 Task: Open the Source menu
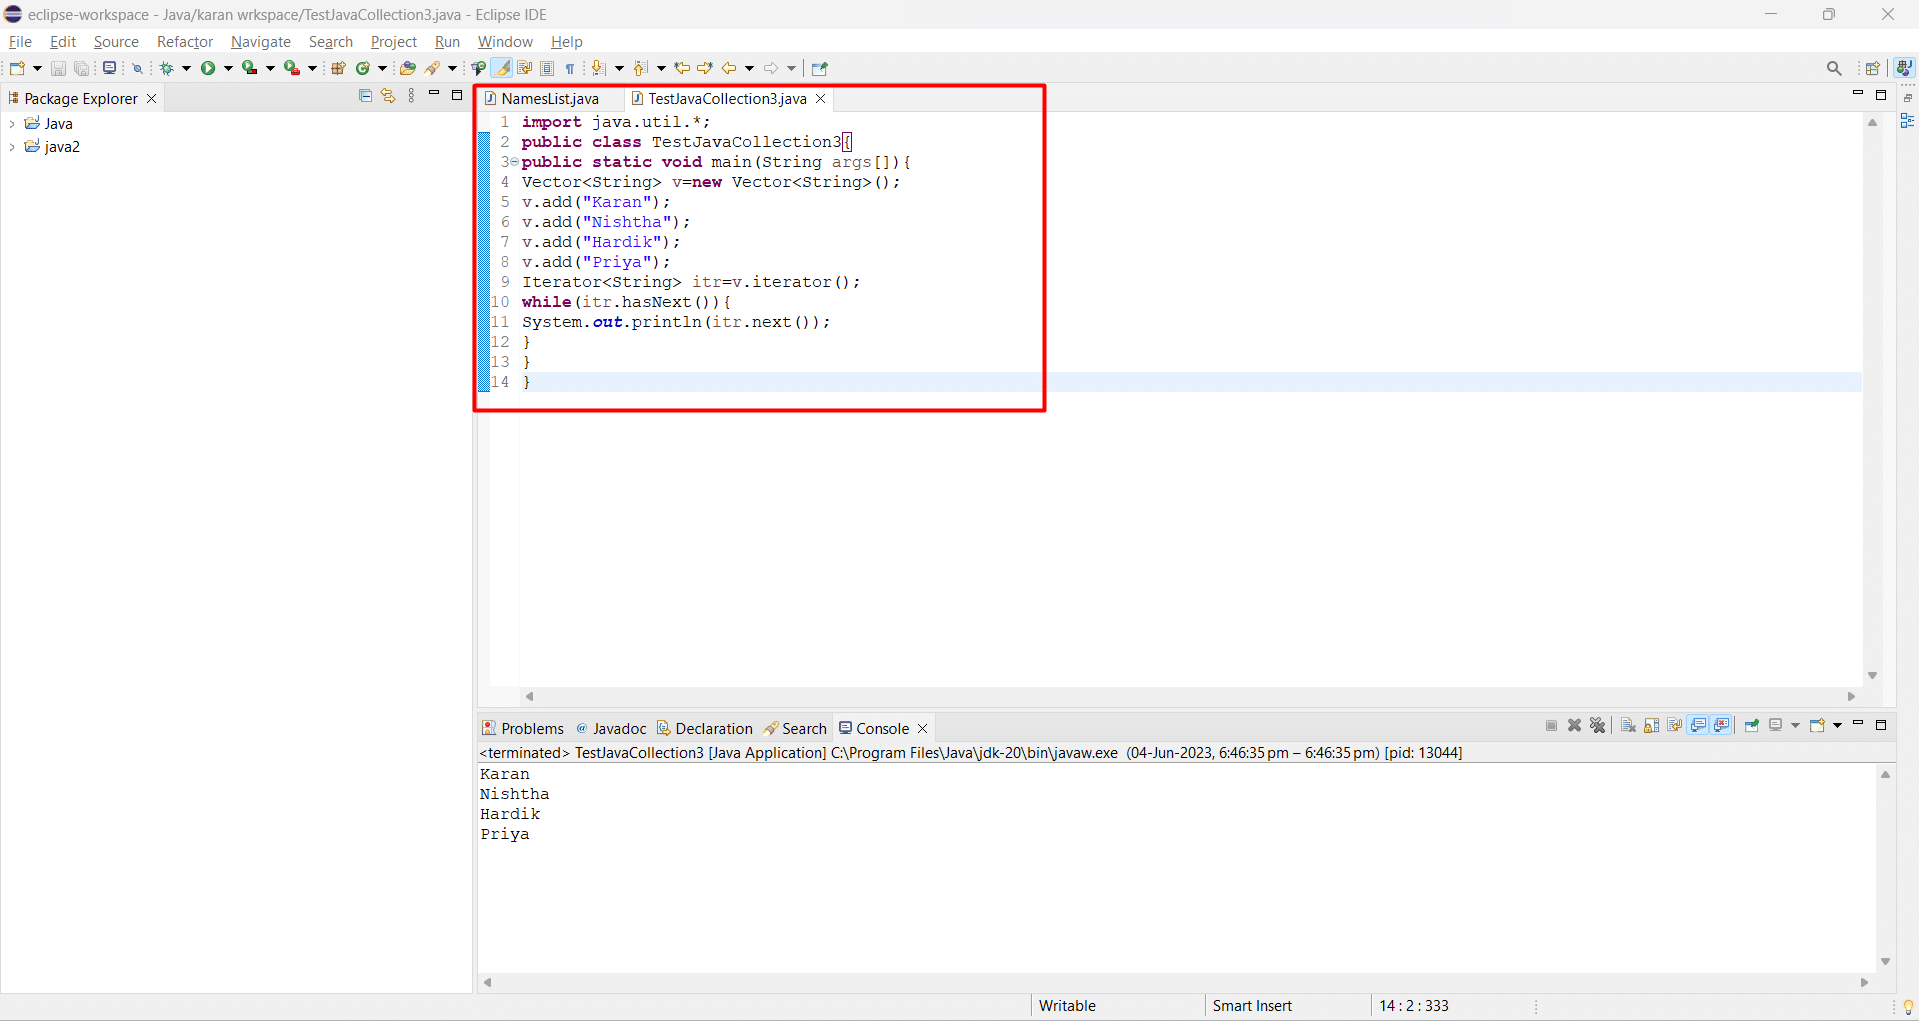[x=116, y=41]
